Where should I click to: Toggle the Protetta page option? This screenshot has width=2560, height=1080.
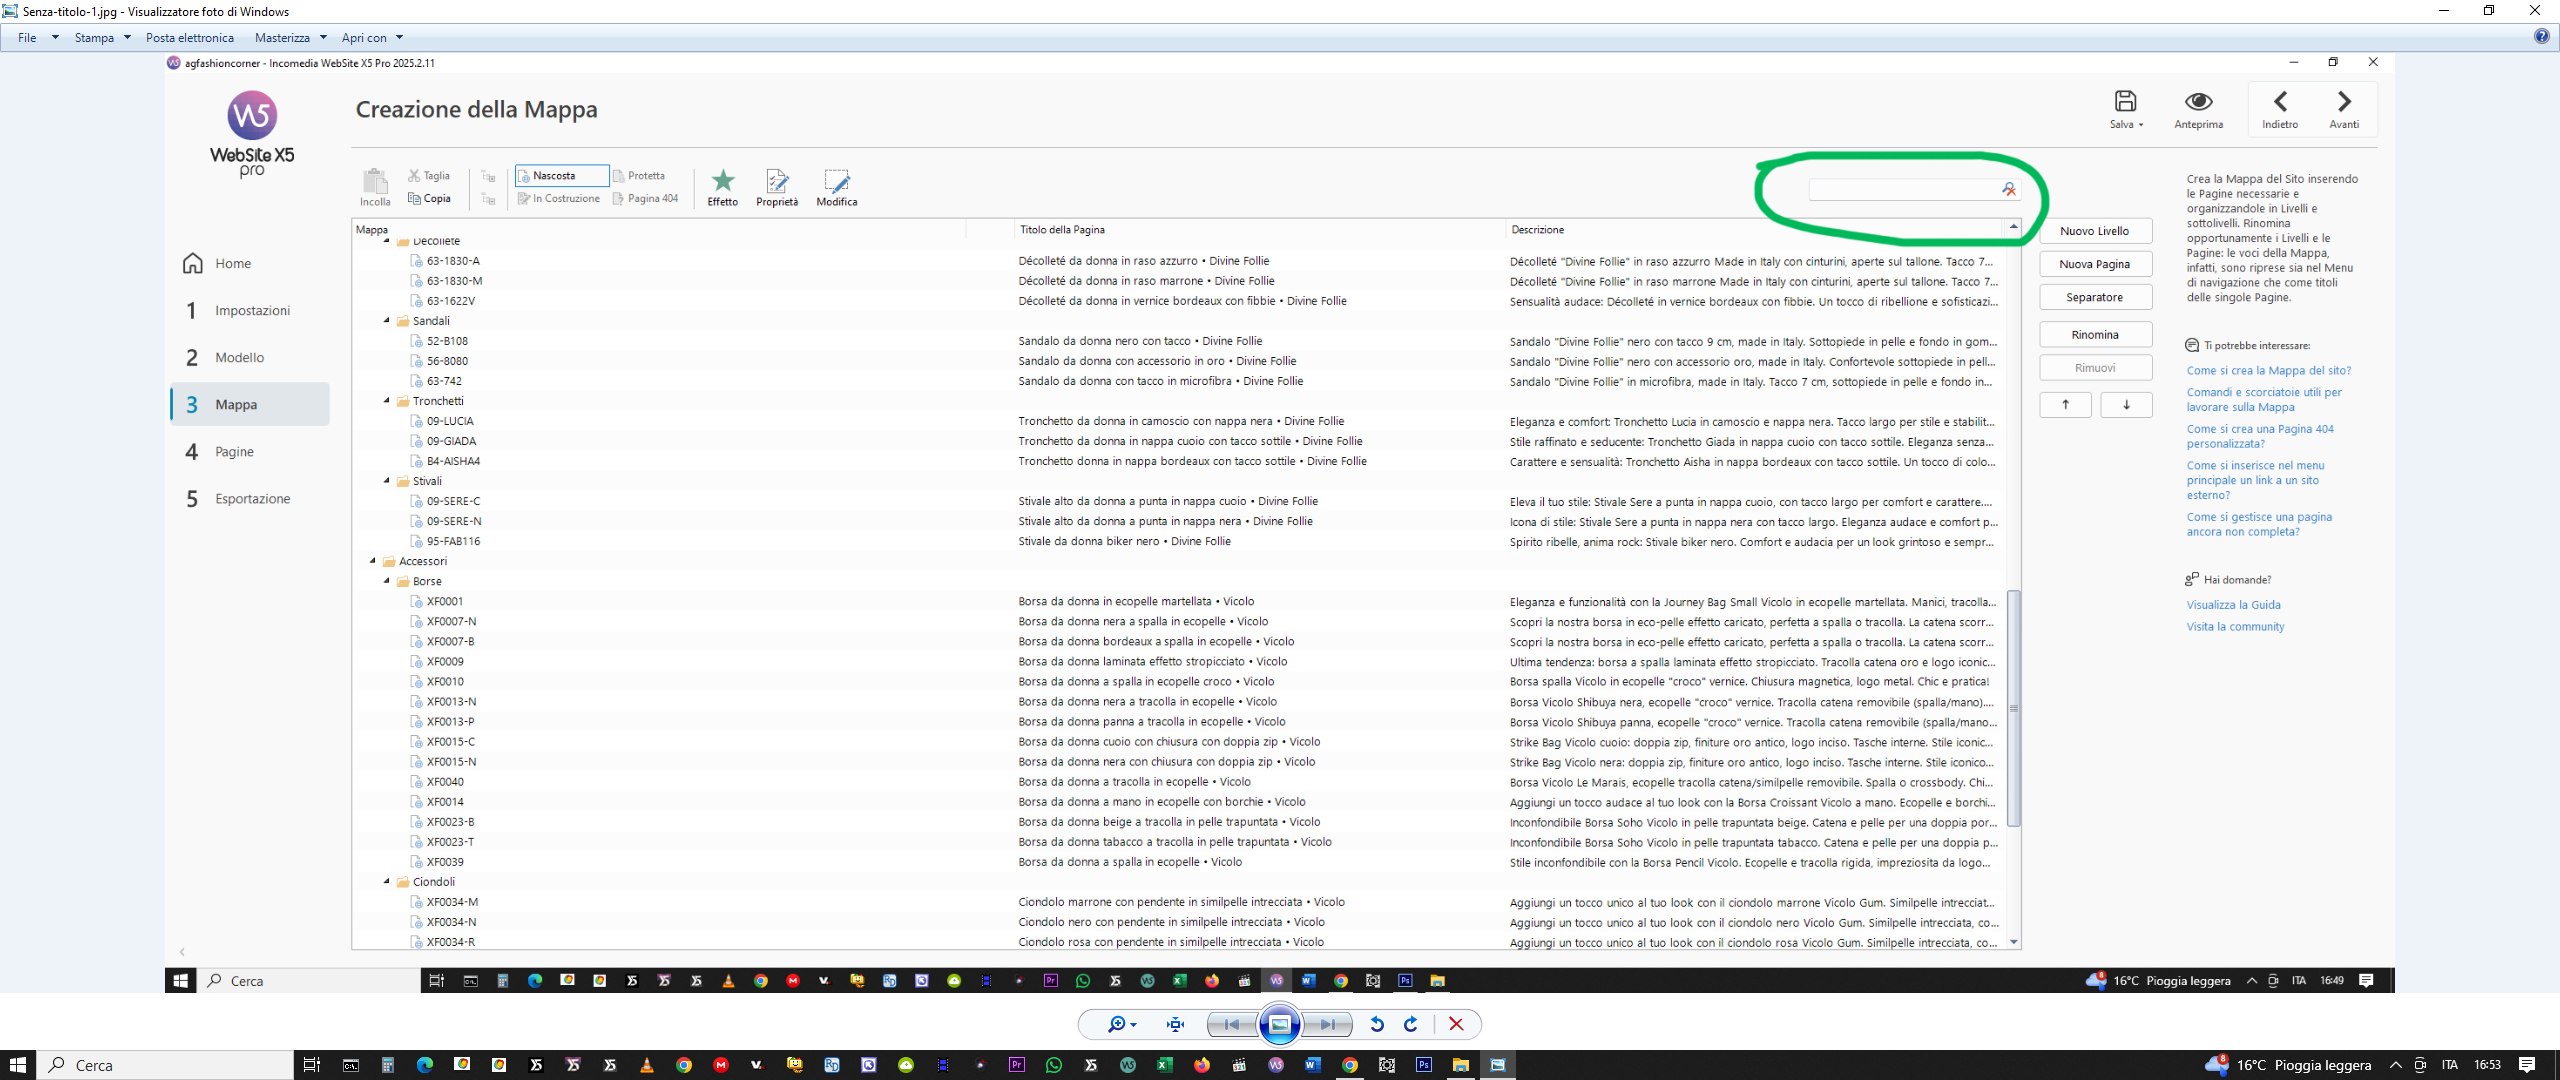(640, 176)
